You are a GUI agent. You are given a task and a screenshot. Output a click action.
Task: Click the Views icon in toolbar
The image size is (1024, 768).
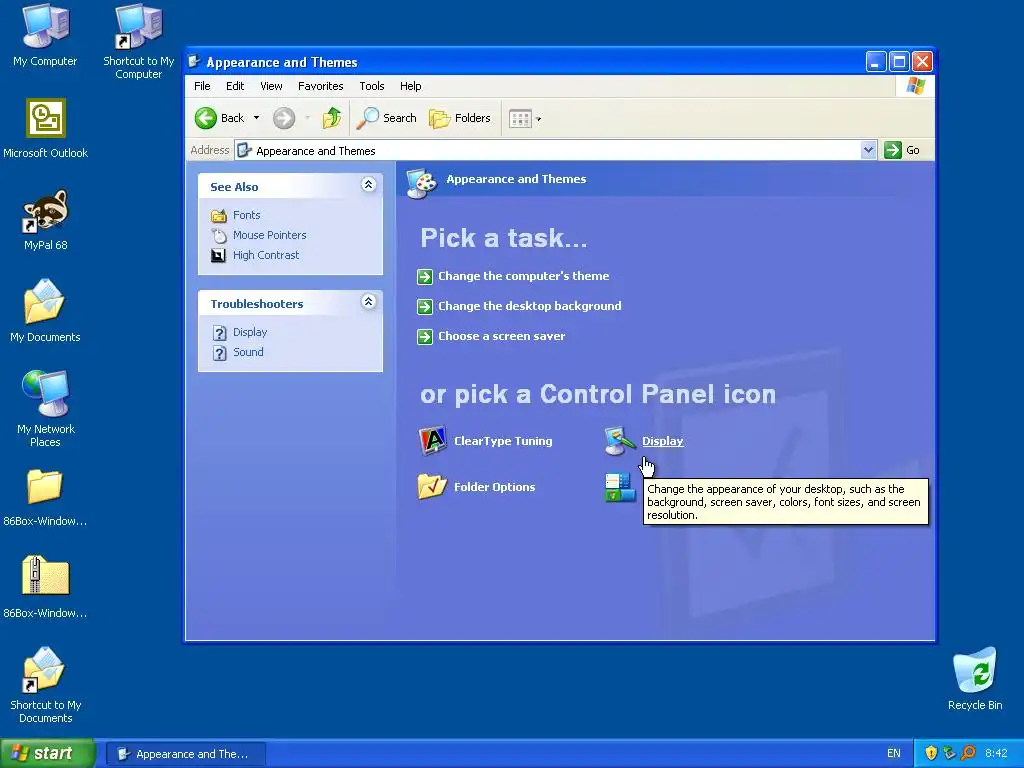[520, 119]
